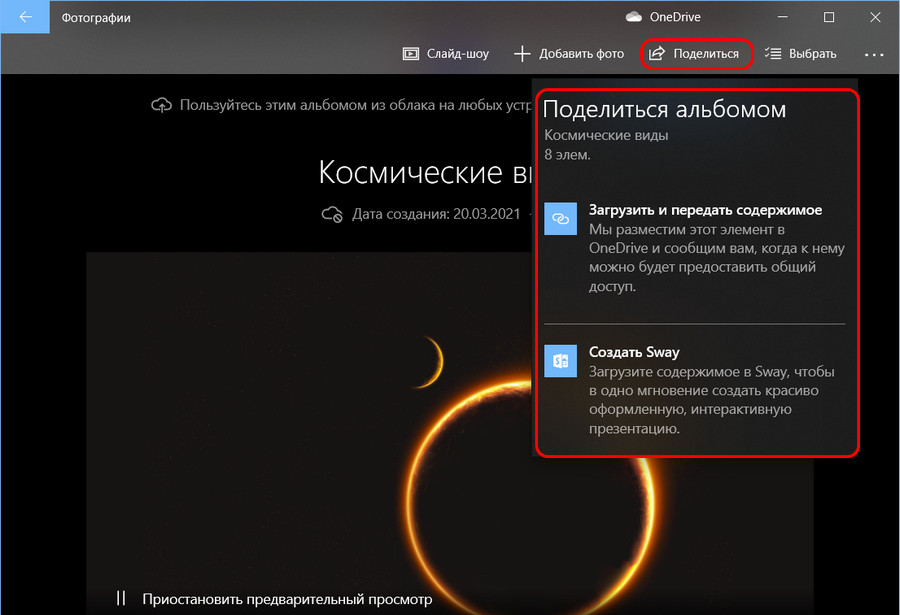Click the cloud sync icon beside Дата создания
Screen dimensions: 900x615
pyautogui.click(x=332, y=214)
